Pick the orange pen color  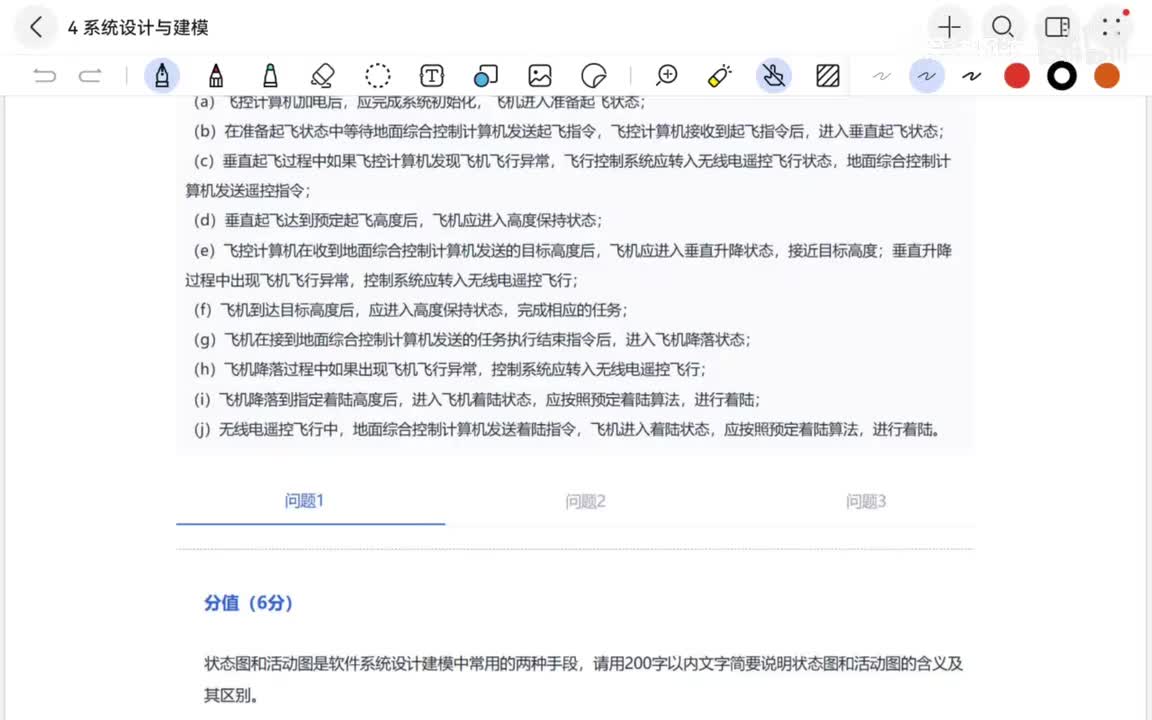click(x=1106, y=76)
